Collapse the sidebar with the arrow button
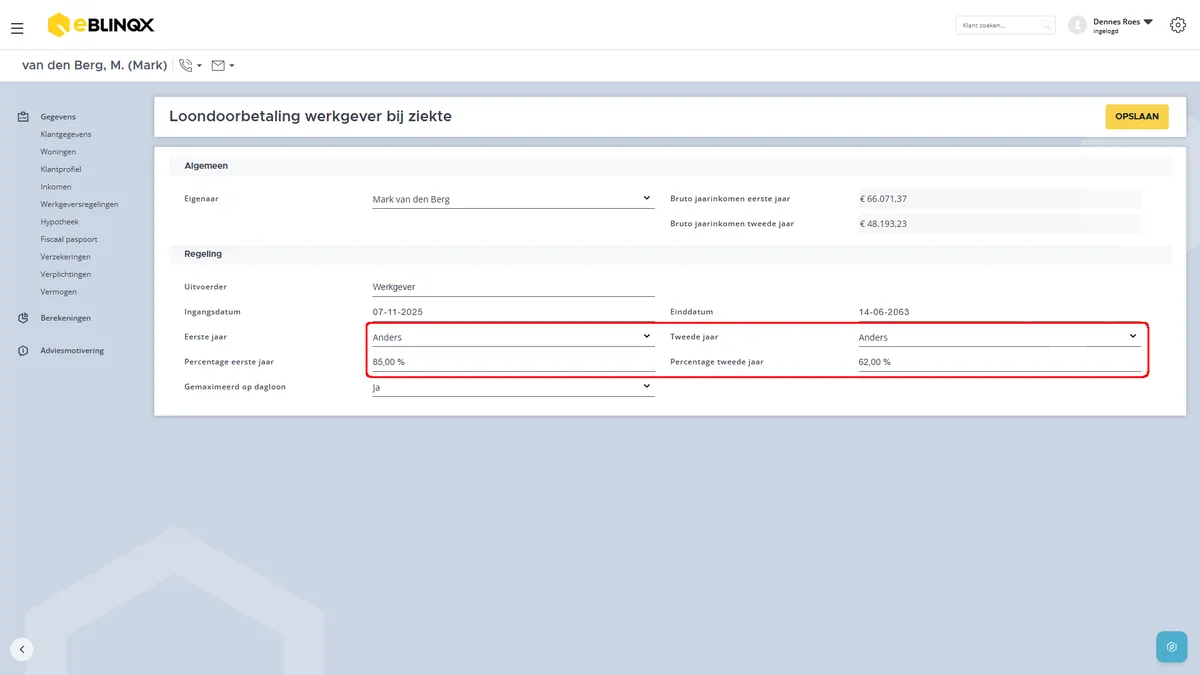The height and width of the screenshot is (675, 1200). [22, 649]
